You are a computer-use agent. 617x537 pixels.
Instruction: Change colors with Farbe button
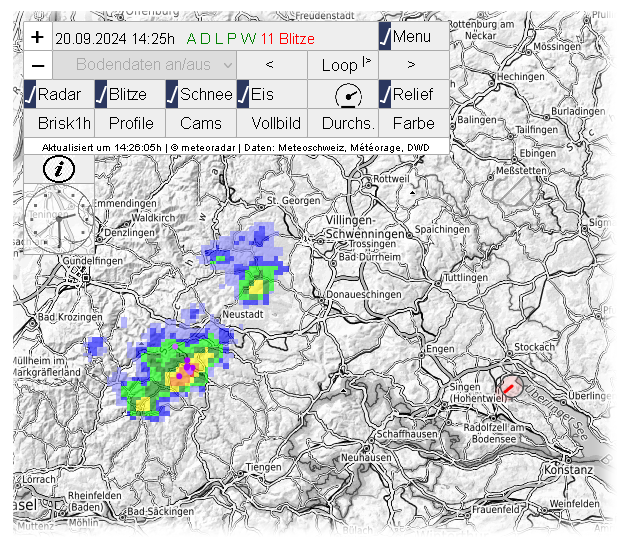(x=414, y=124)
